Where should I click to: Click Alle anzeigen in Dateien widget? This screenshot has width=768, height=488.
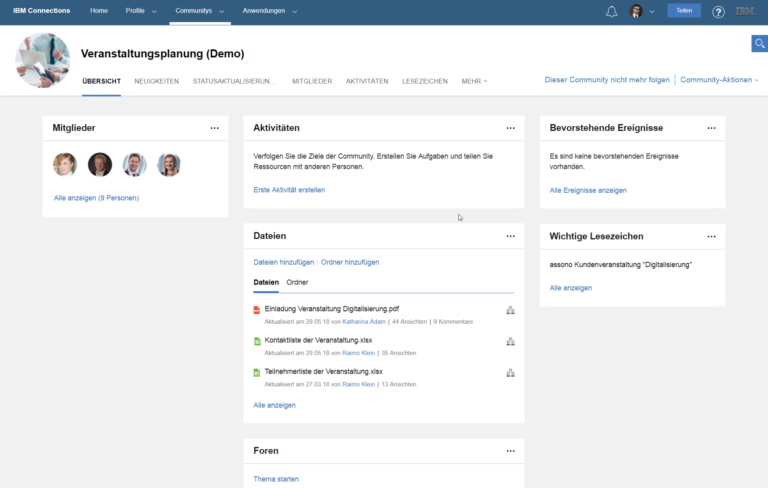click(x=274, y=405)
